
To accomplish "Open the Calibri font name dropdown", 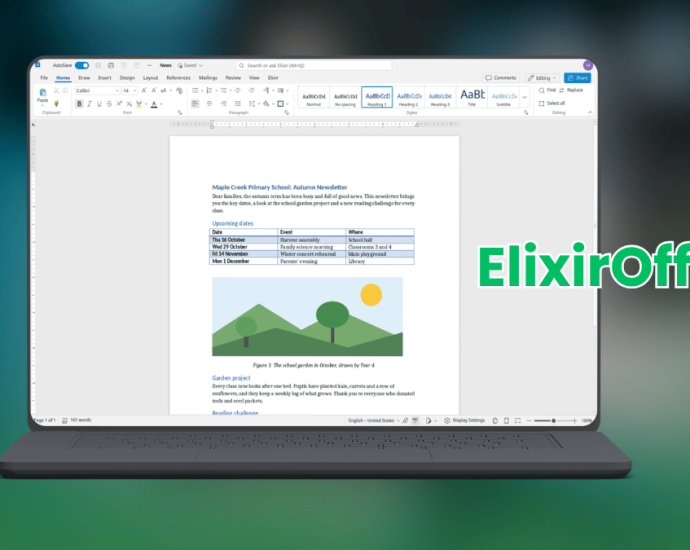I will point(97,91).
